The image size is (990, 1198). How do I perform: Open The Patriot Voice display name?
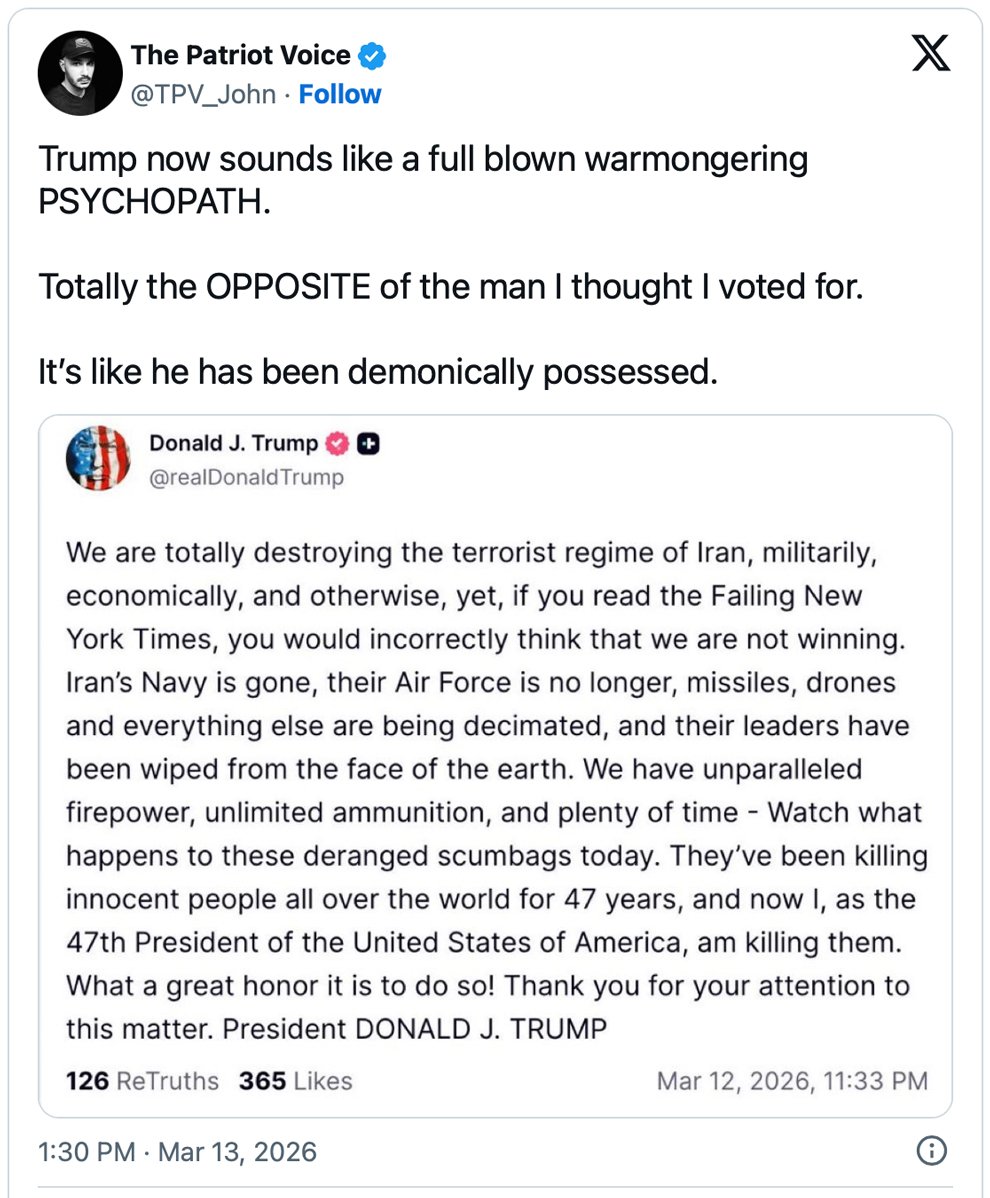(241, 56)
